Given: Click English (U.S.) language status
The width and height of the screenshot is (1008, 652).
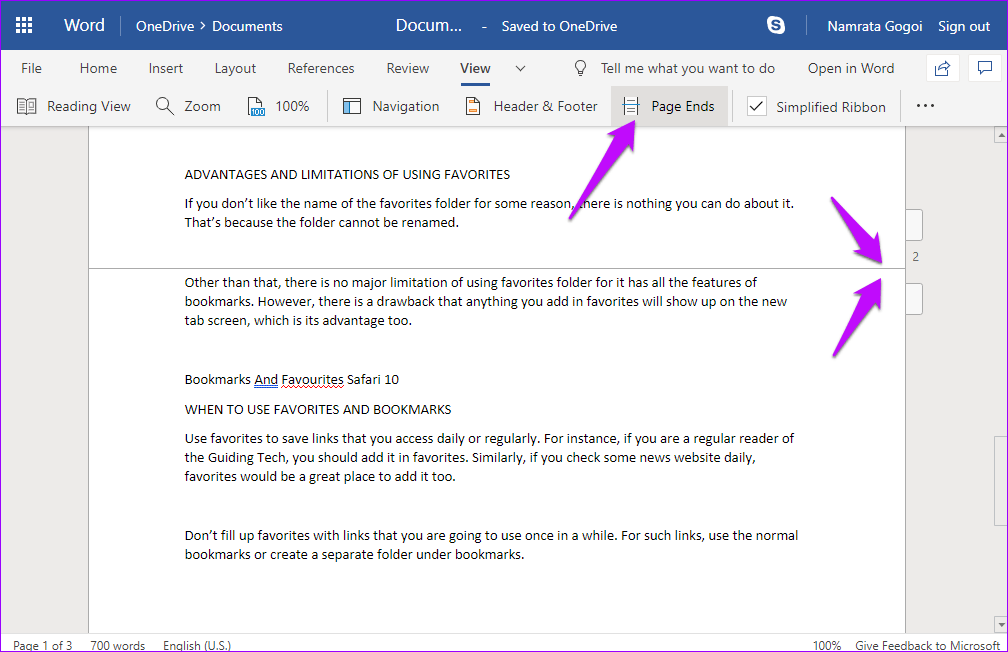Looking at the screenshot, I should pyautogui.click(x=197, y=645).
